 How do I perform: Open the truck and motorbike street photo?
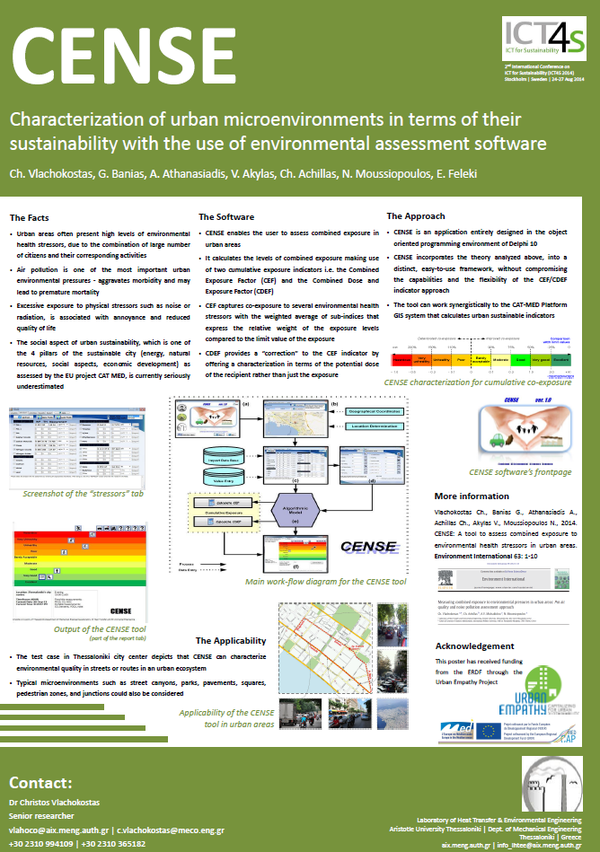tap(300, 713)
